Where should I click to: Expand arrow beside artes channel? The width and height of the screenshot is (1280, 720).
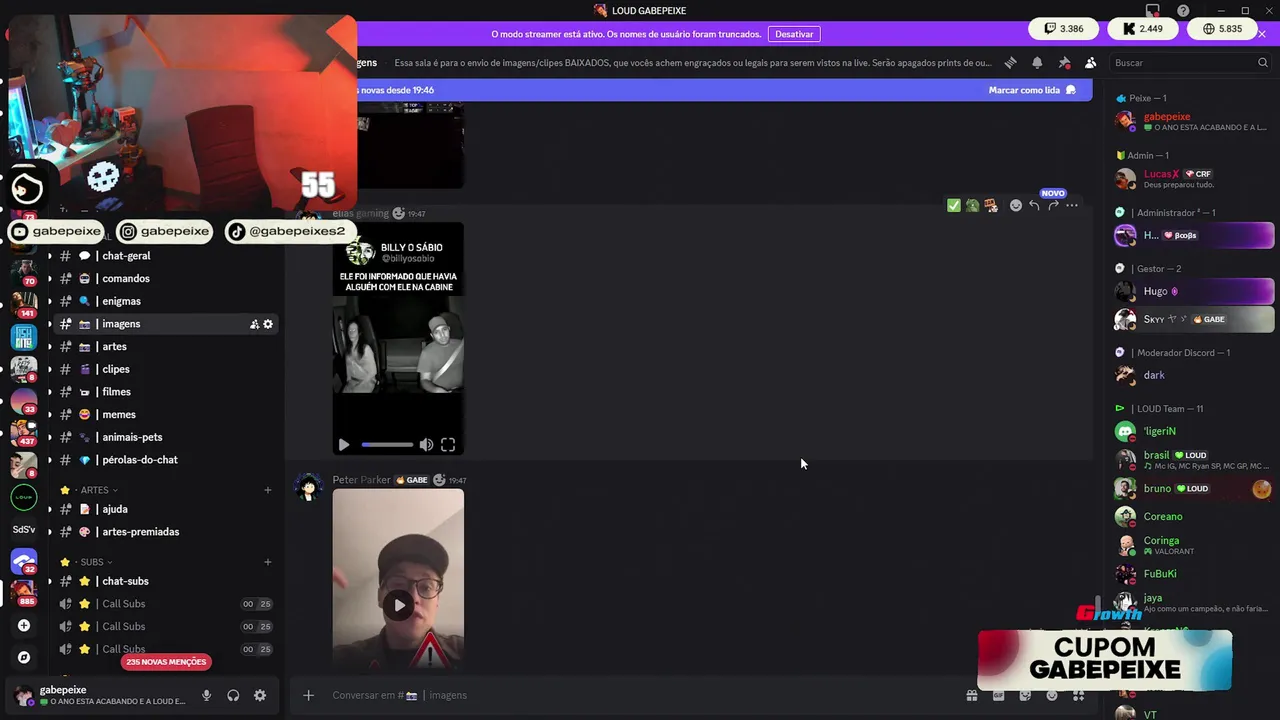(49, 347)
